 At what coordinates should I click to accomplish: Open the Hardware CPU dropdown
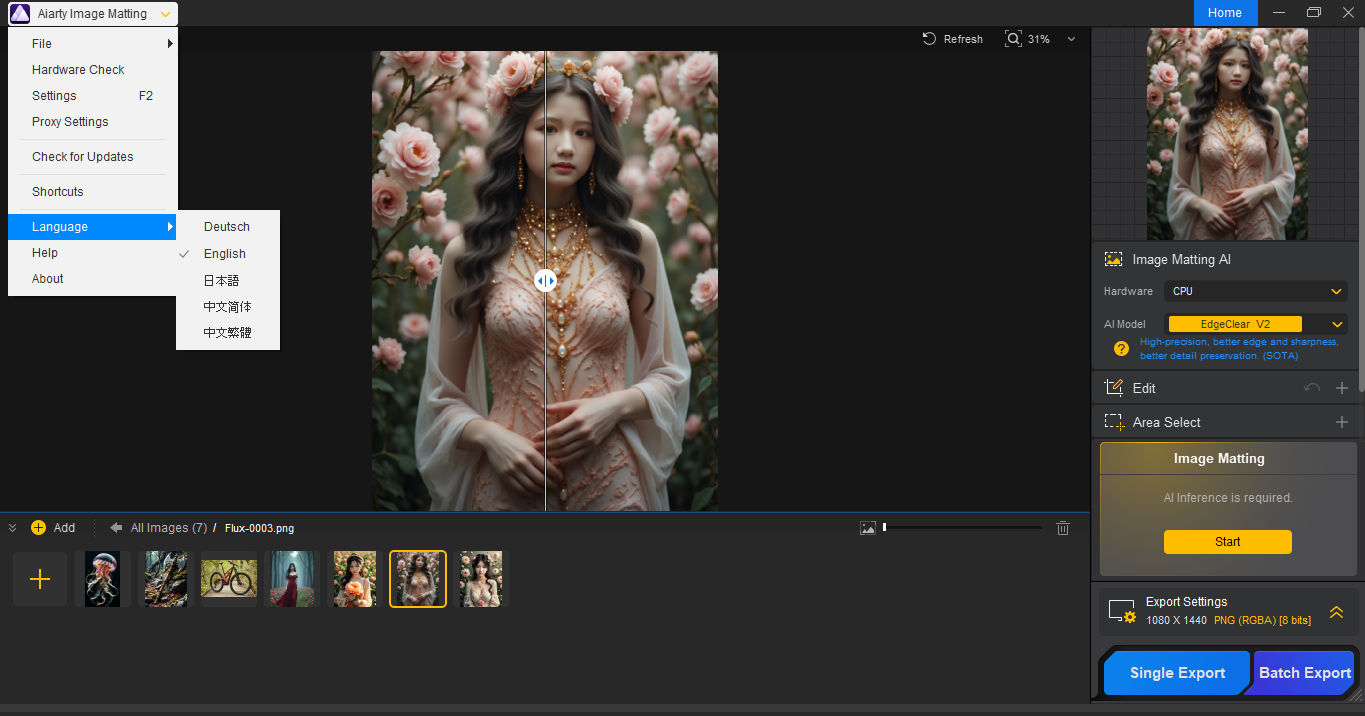tap(1256, 291)
